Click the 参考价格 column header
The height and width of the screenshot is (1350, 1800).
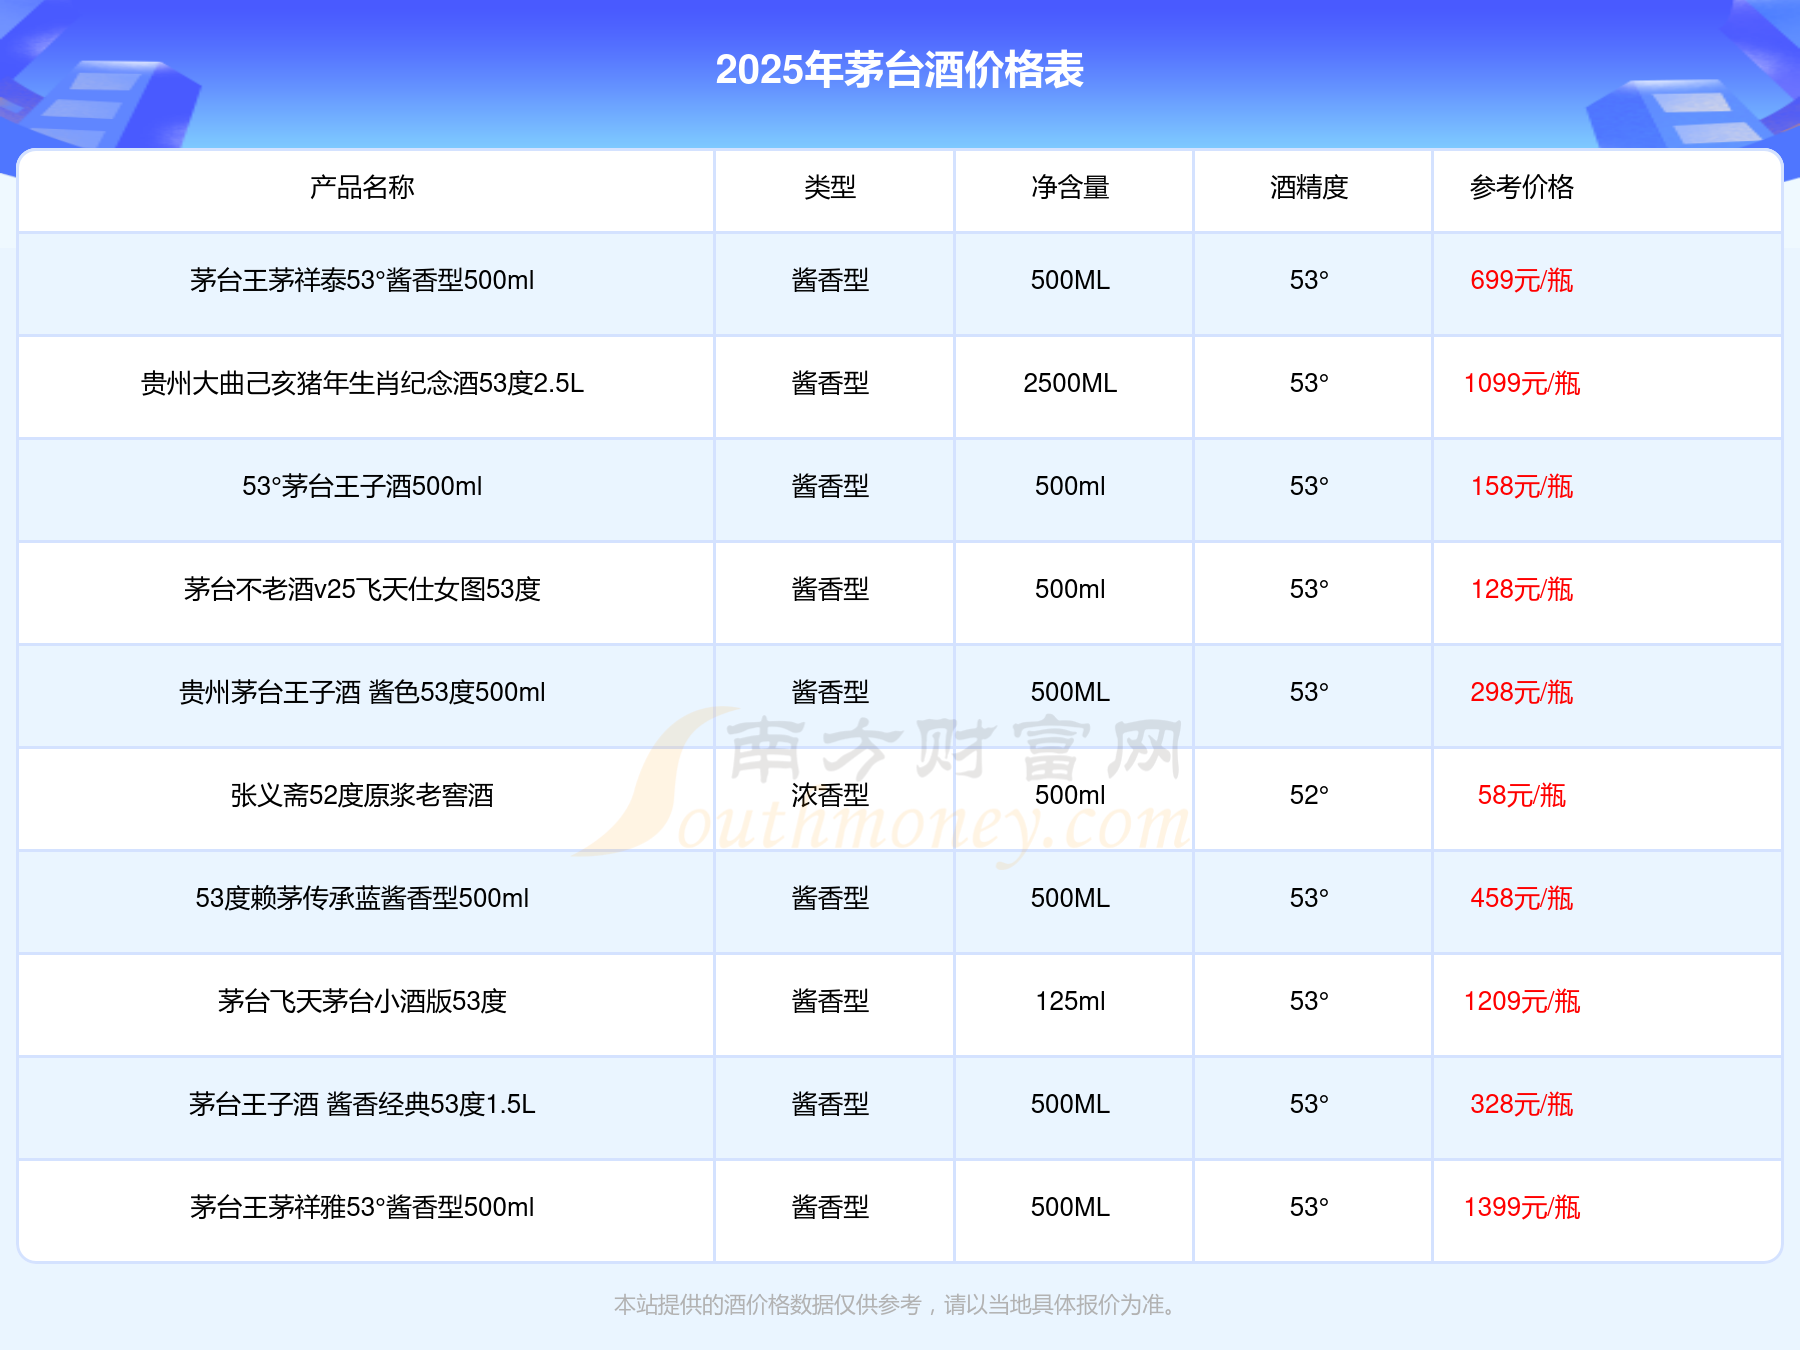point(1522,187)
